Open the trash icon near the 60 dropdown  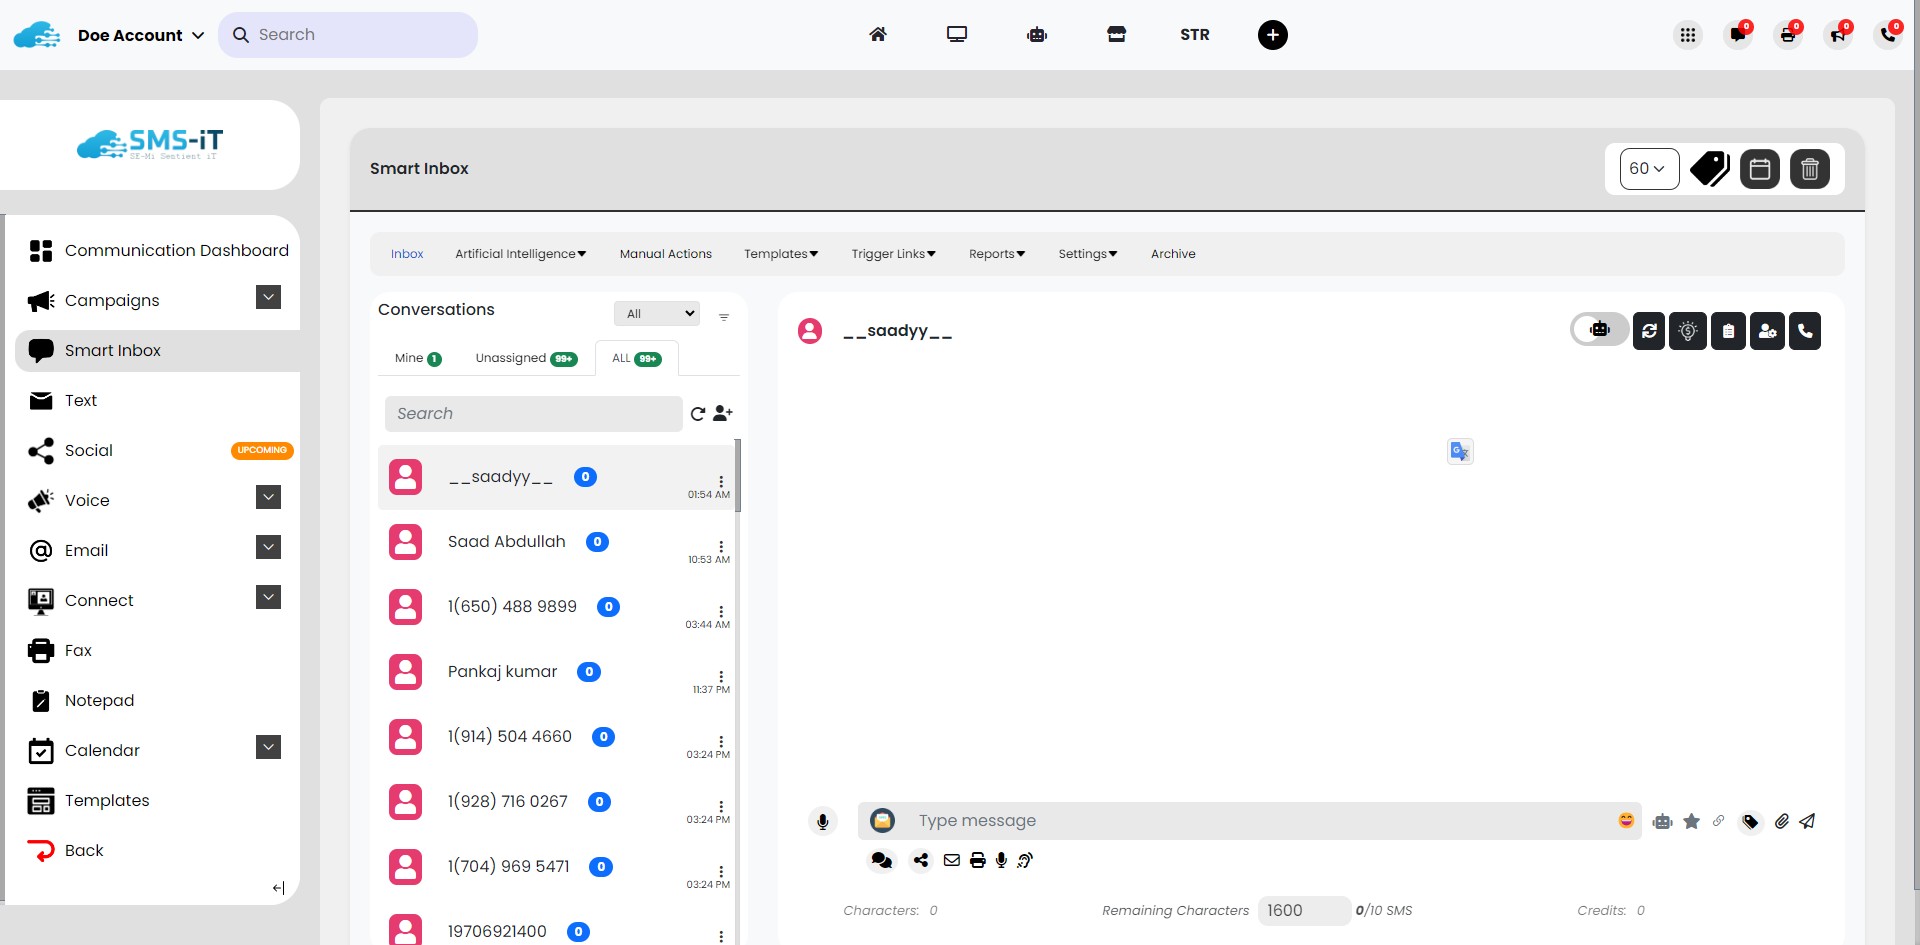(1810, 168)
